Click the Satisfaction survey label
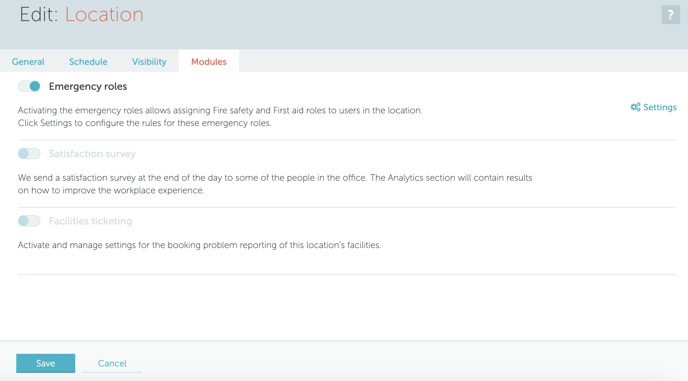Viewport: 688px width, 381px height. 92,154
